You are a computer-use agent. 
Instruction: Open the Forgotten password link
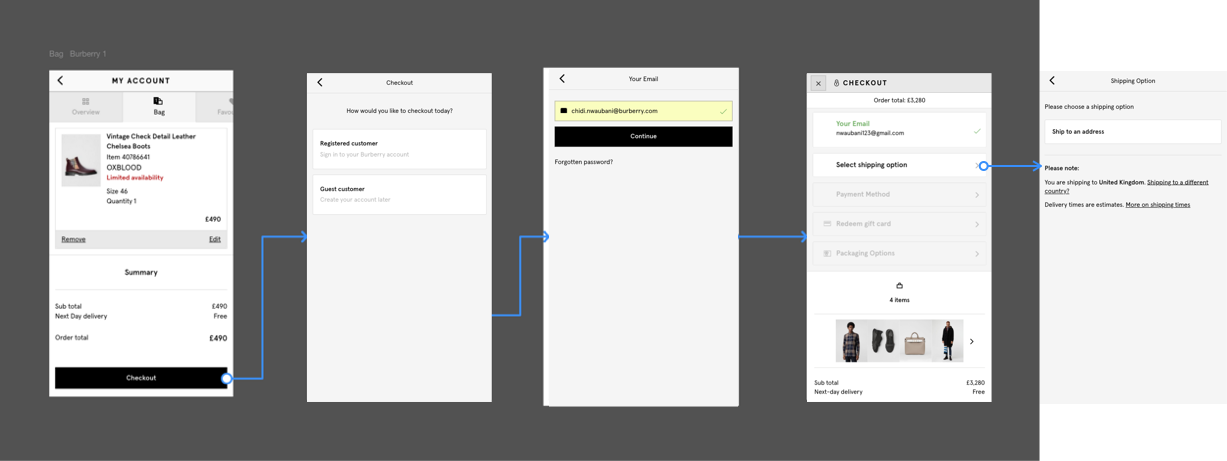click(x=584, y=162)
